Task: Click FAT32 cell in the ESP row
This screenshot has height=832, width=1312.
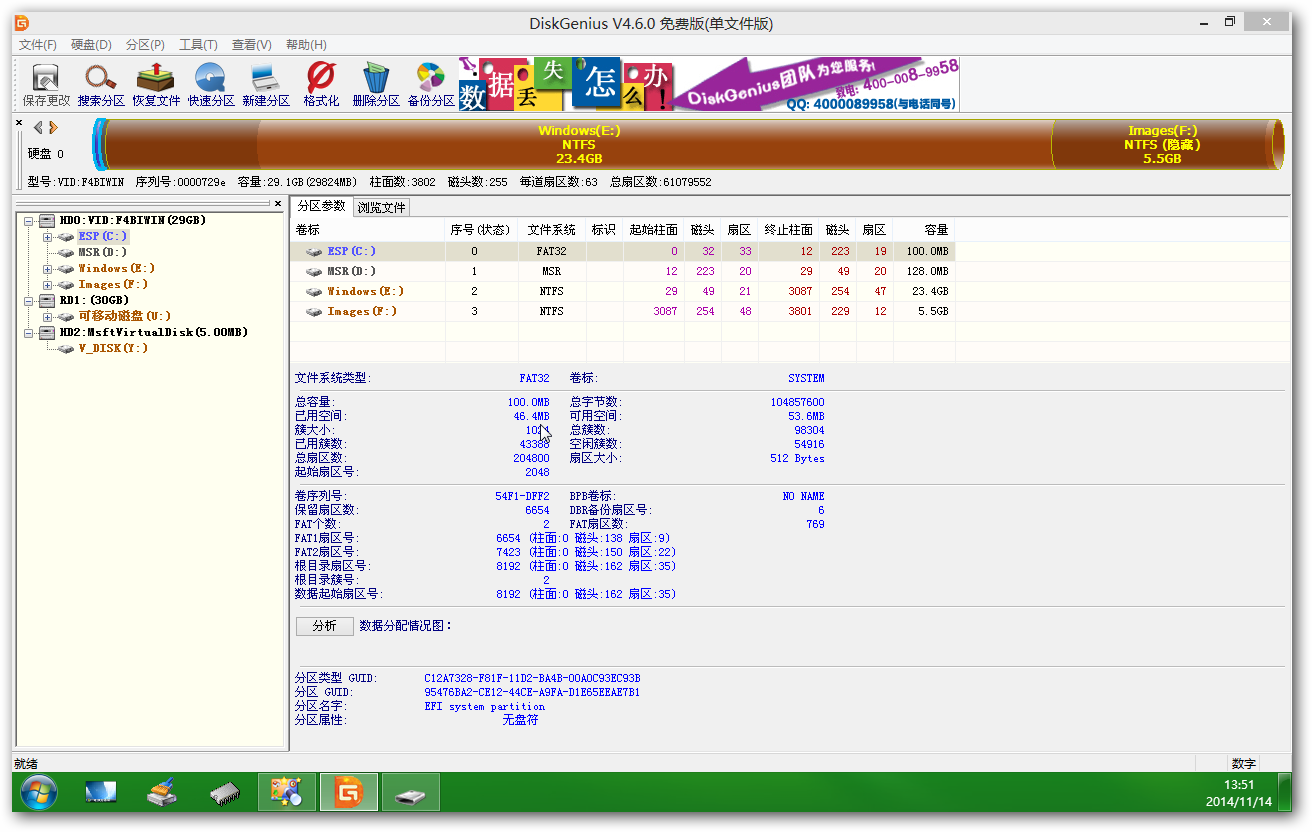Action: (552, 252)
